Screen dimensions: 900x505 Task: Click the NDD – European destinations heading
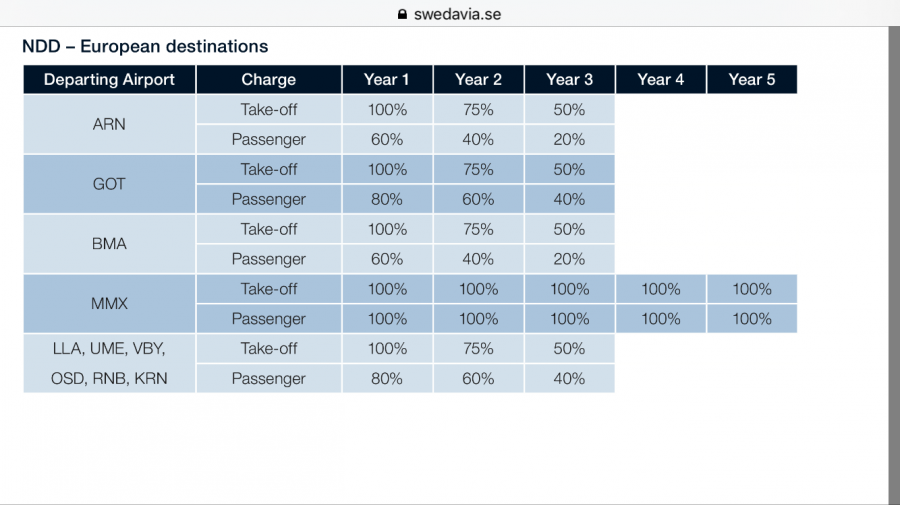(145, 46)
